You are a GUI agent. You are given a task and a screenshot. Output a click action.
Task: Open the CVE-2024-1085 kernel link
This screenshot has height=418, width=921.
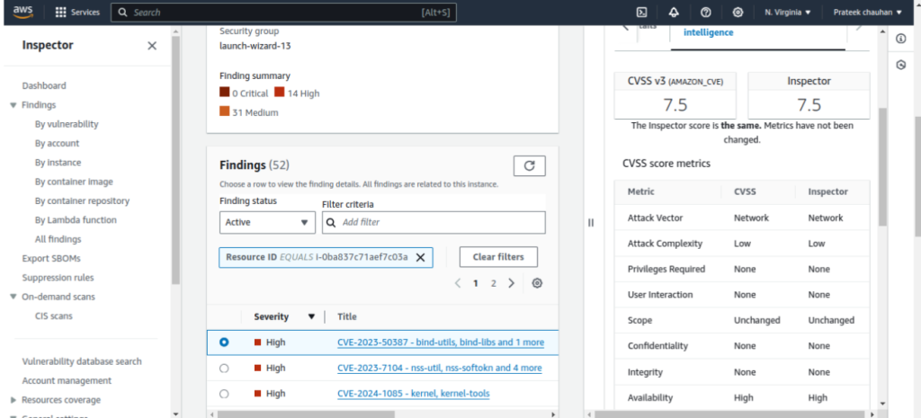tap(414, 394)
